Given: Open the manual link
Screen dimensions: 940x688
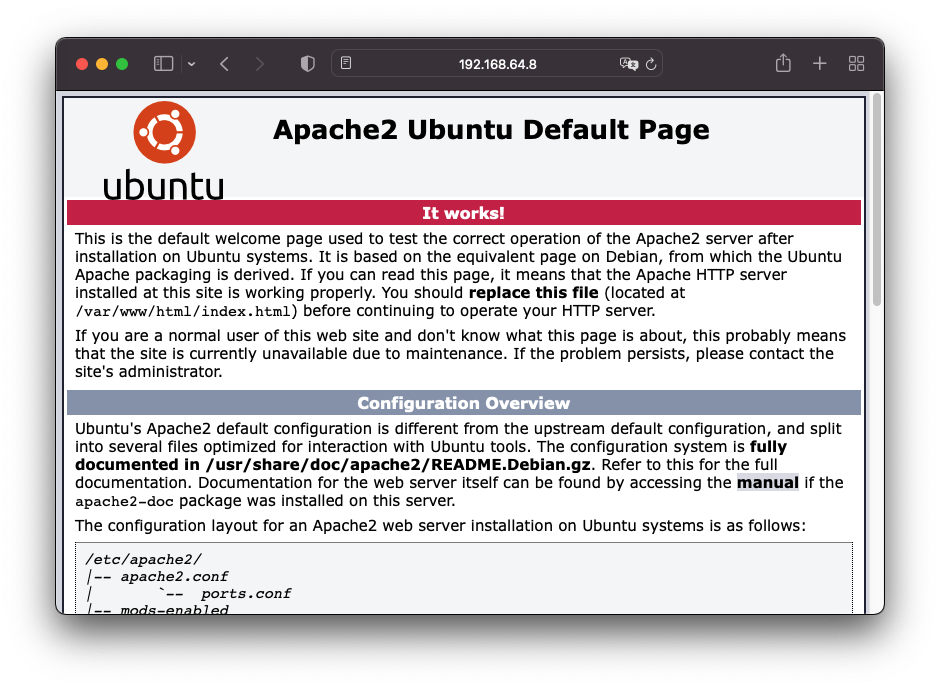Looking at the screenshot, I should pyautogui.click(x=767, y=482).
